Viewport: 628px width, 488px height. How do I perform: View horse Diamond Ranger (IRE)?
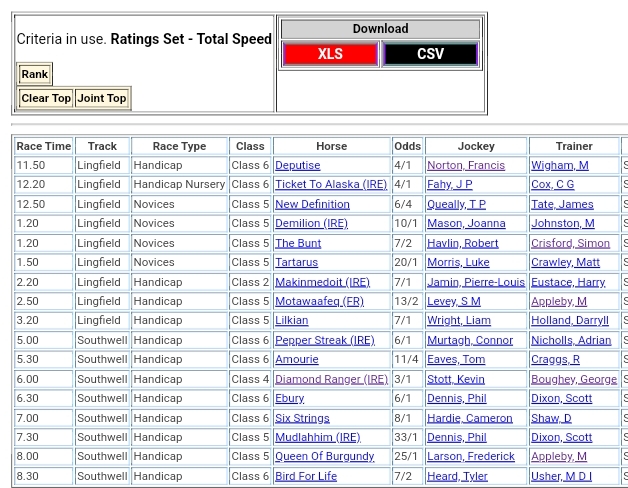[331, 379]
